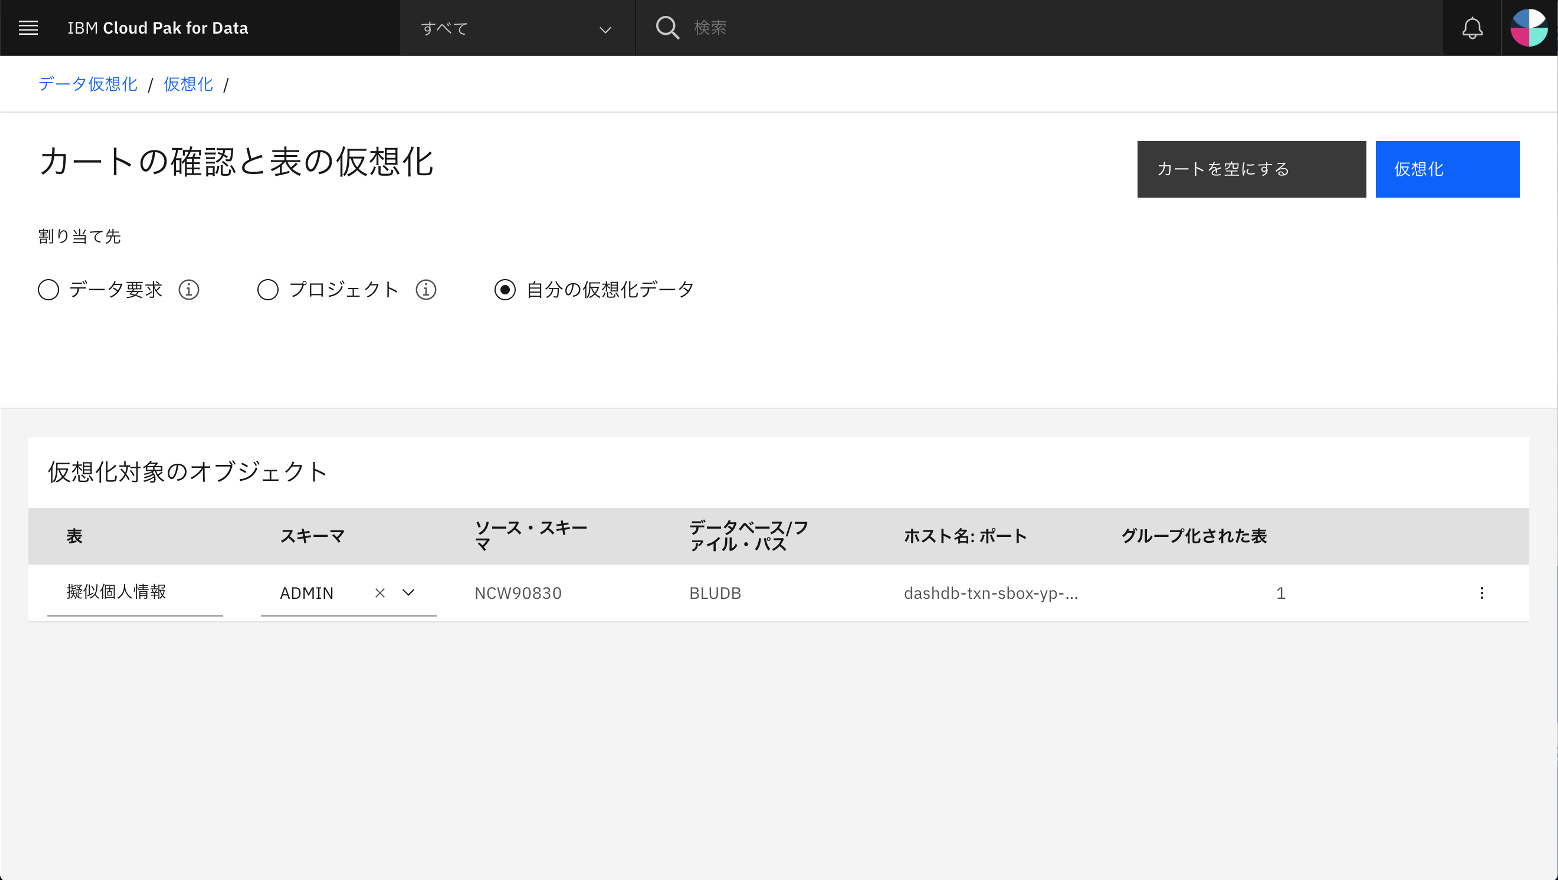
Task: Click the user avatar in the top bar
Action: pos(1529,27)
